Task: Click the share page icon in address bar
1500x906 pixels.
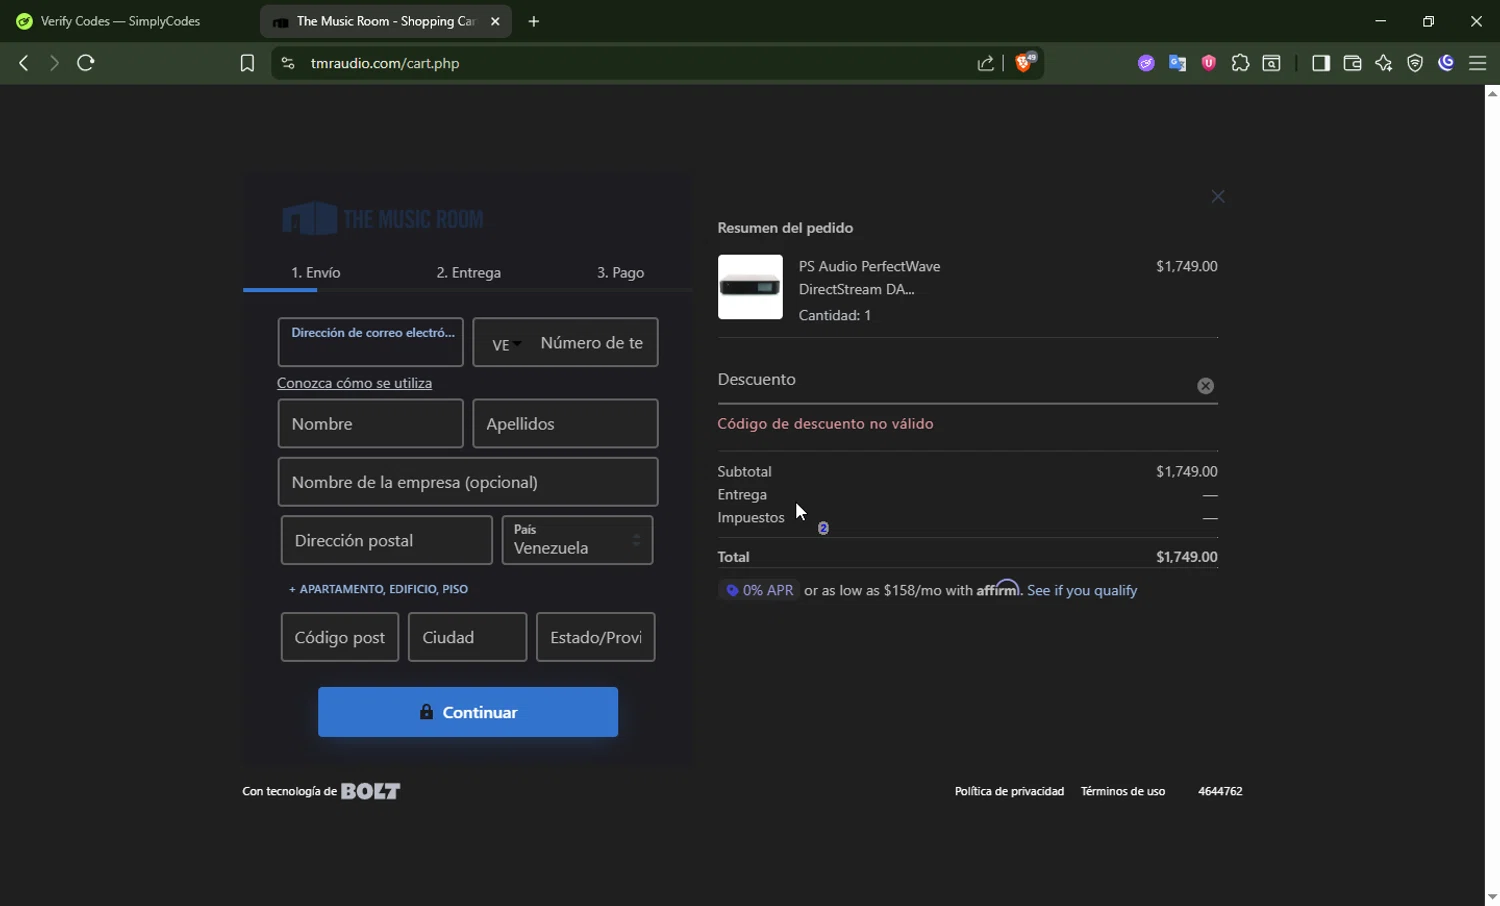Action: 986,63
